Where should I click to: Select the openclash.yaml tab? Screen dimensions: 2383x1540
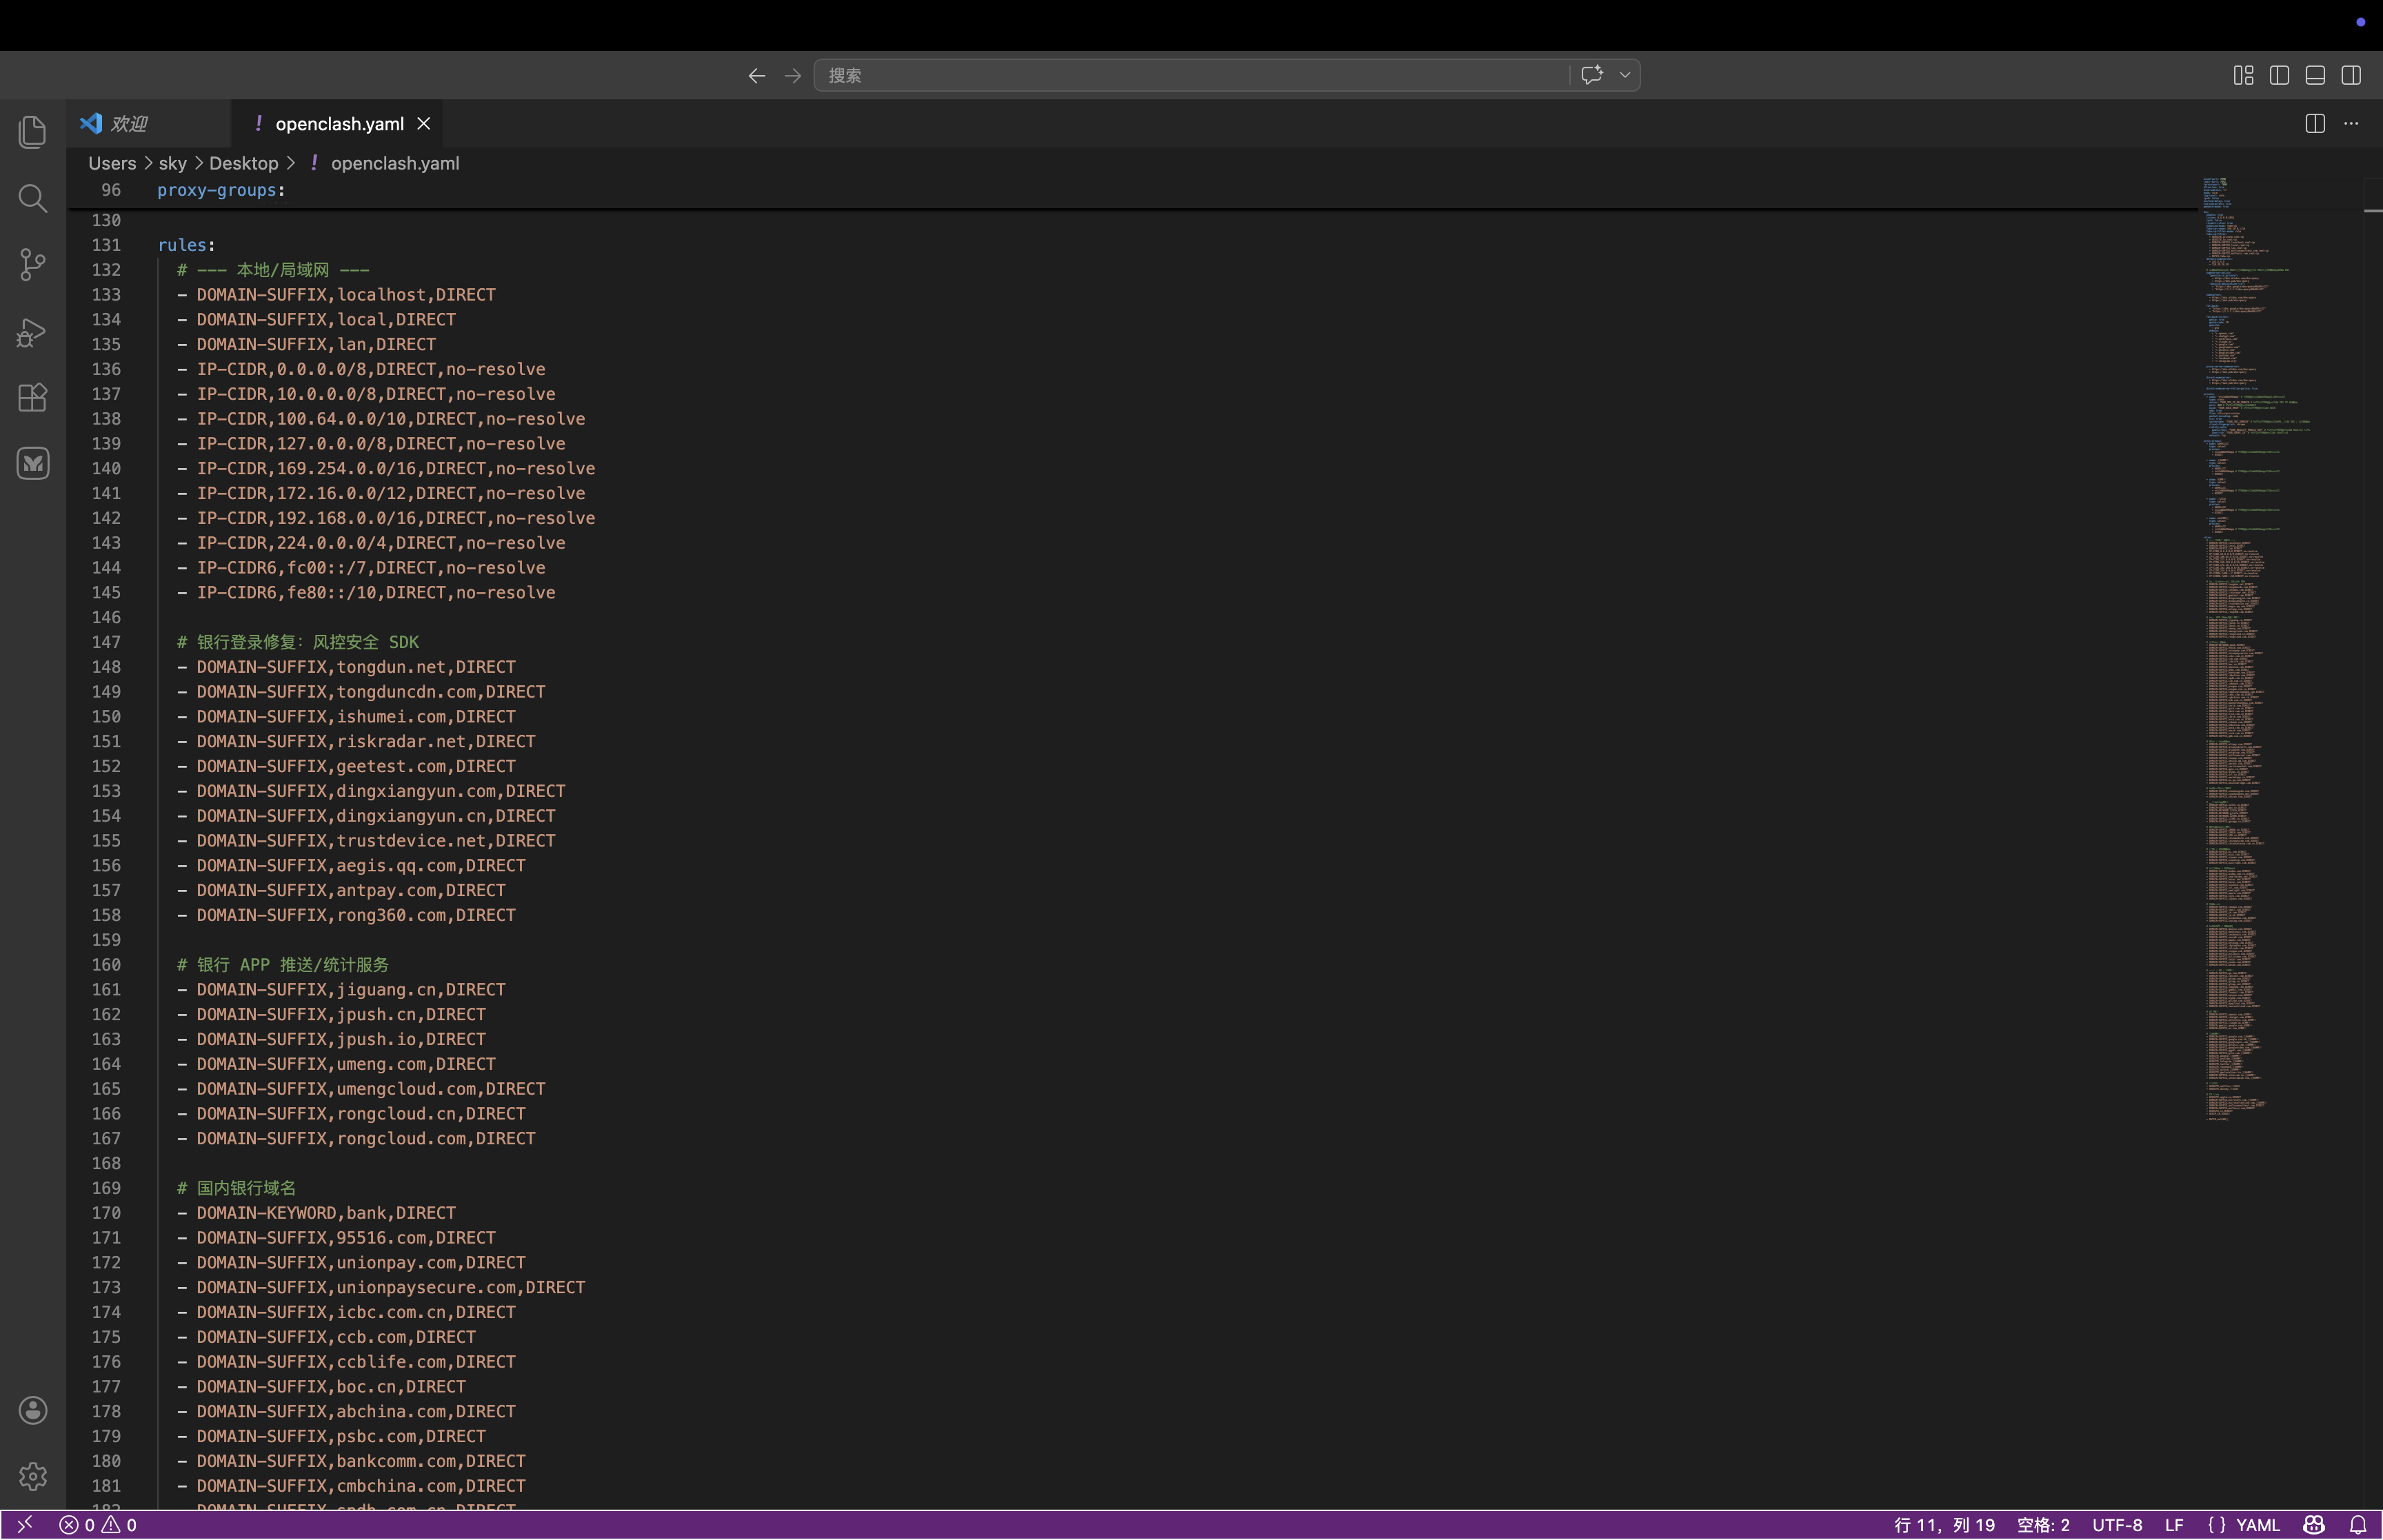coord(339,124)
